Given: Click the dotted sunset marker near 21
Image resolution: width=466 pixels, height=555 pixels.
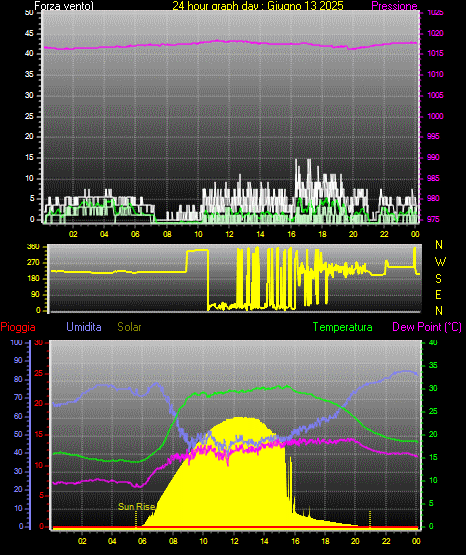Looking at the screenshot, I should 370,519.
